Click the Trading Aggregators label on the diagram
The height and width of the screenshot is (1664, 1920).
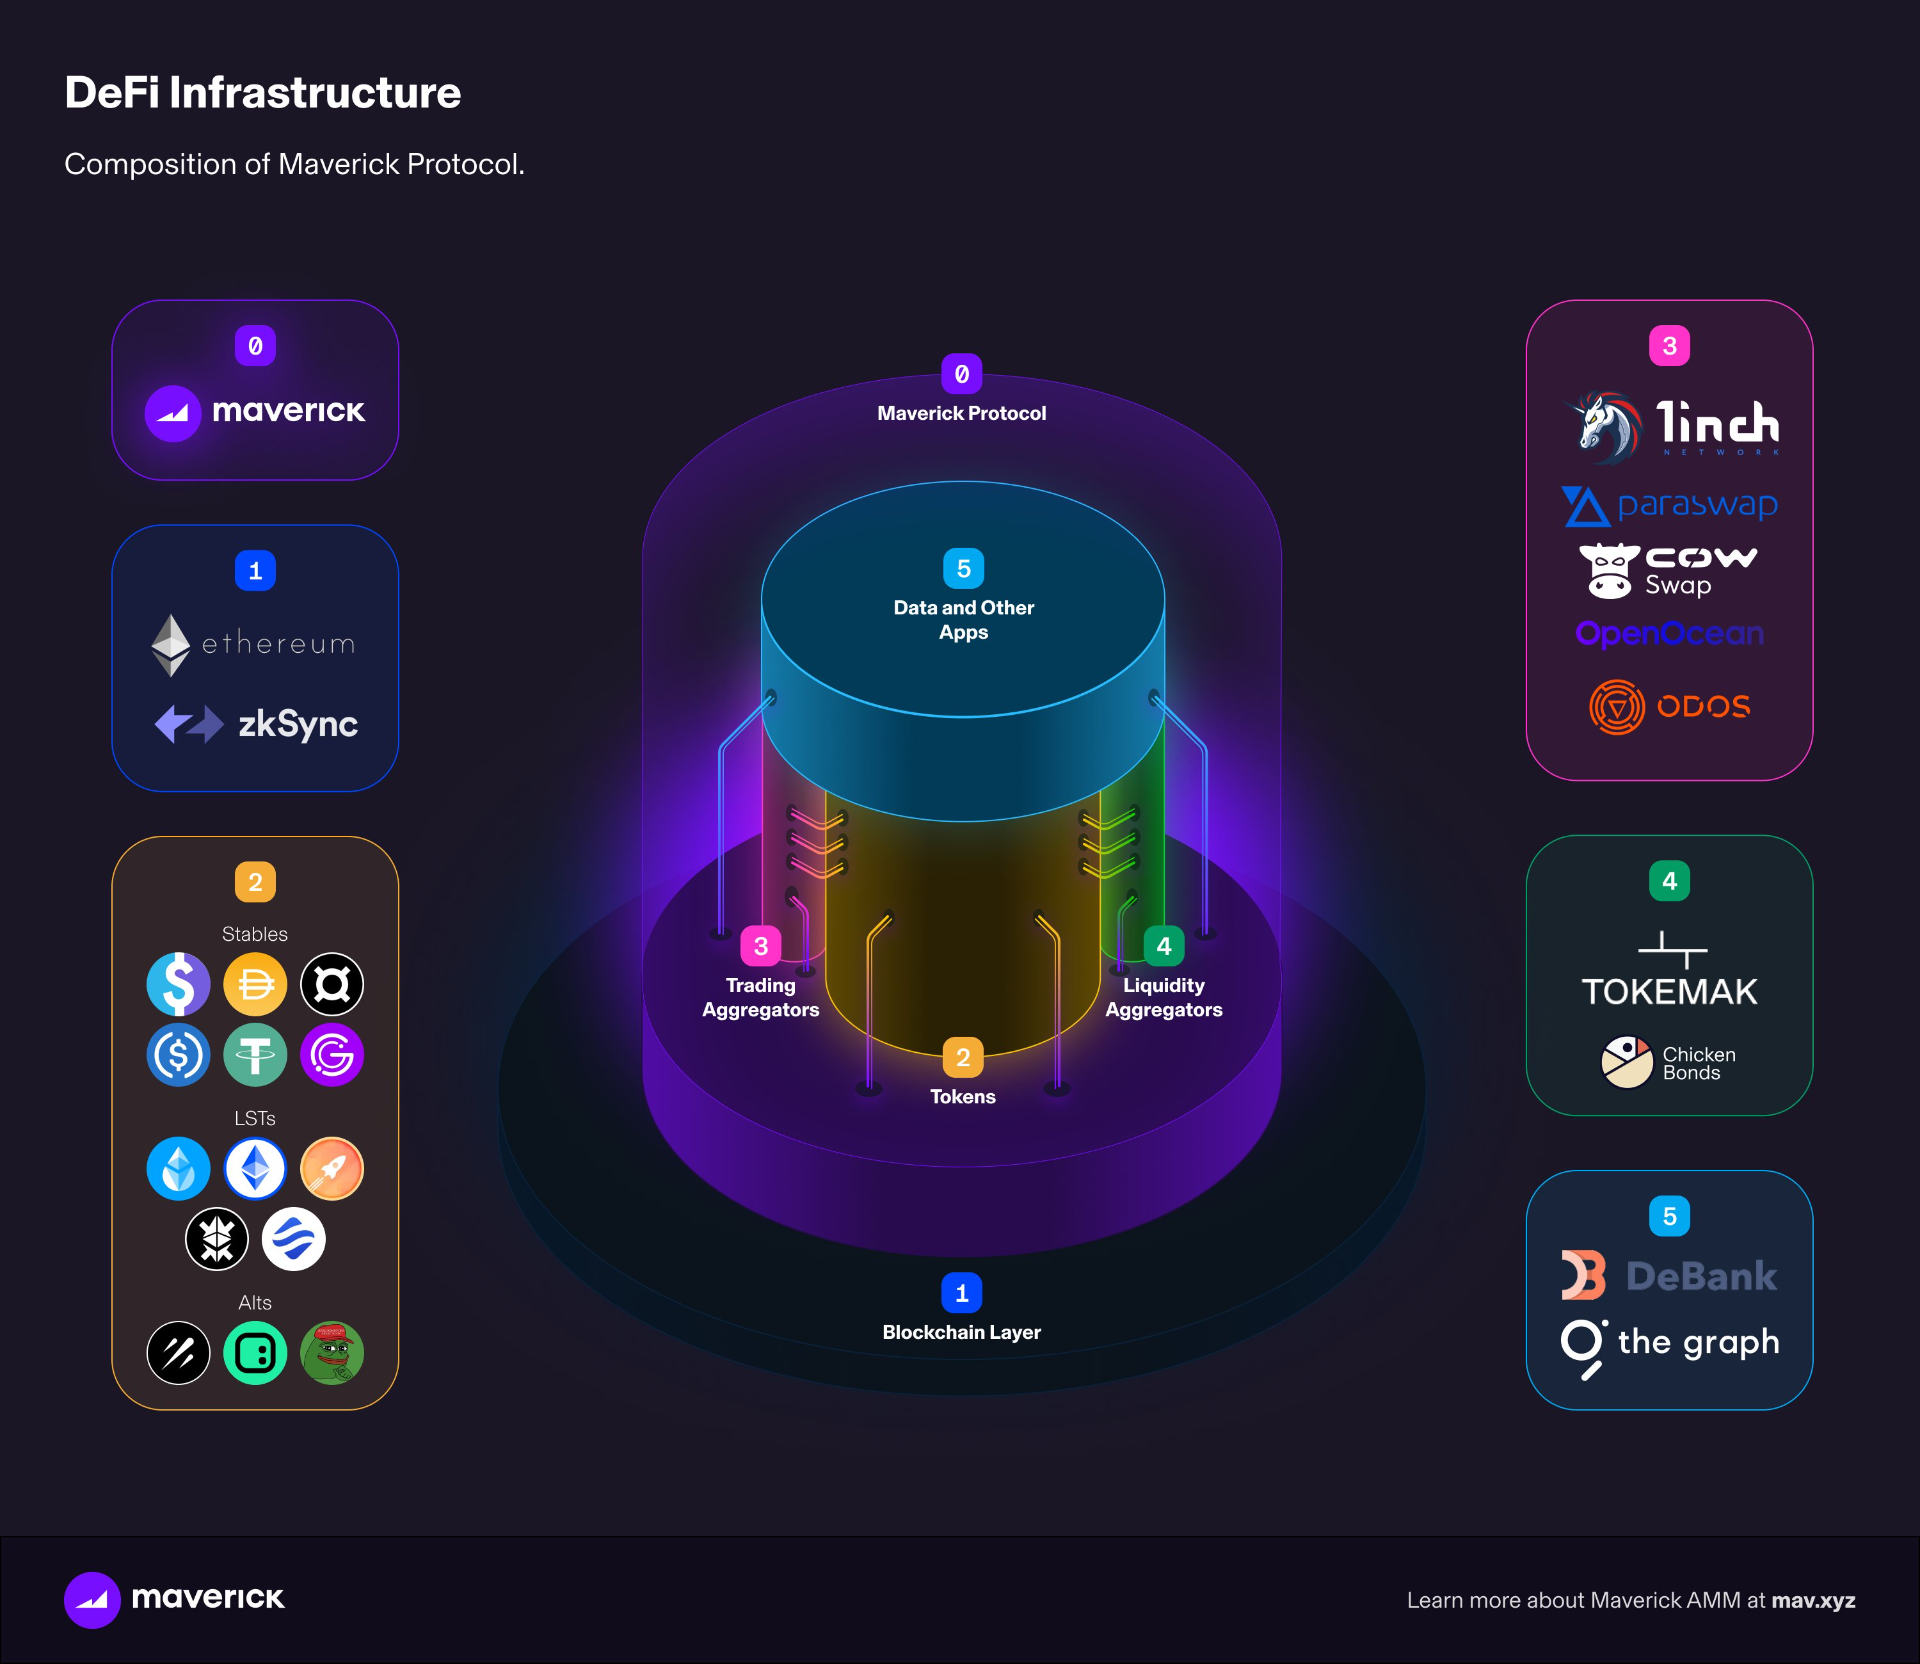click(761, 998)
